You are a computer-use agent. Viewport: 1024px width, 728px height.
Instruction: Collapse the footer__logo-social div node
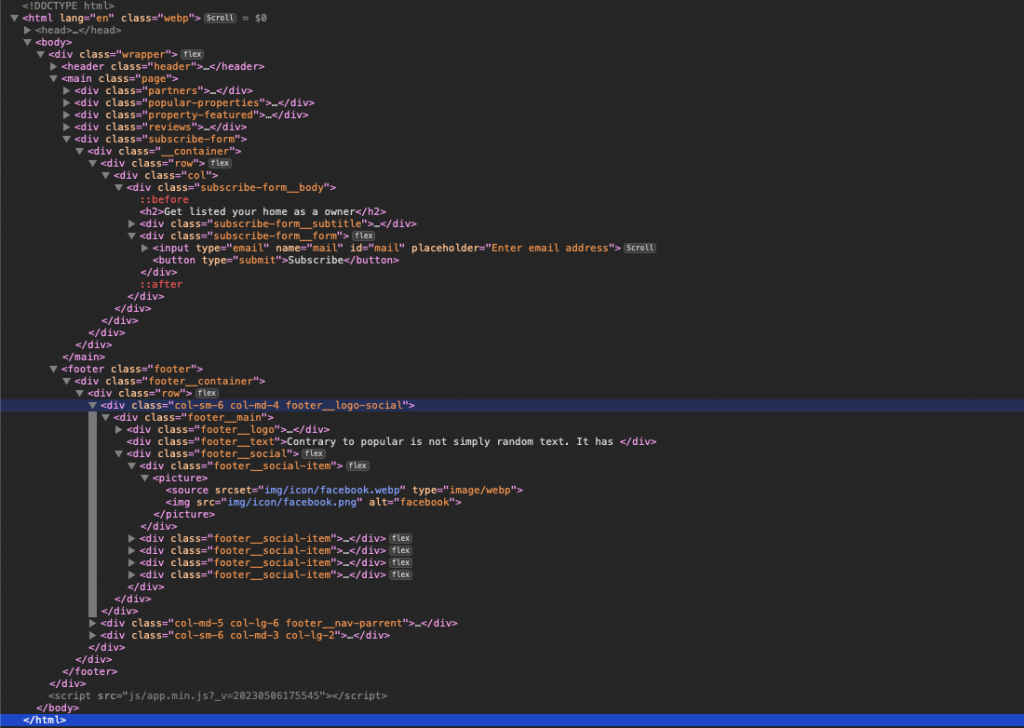93,405
